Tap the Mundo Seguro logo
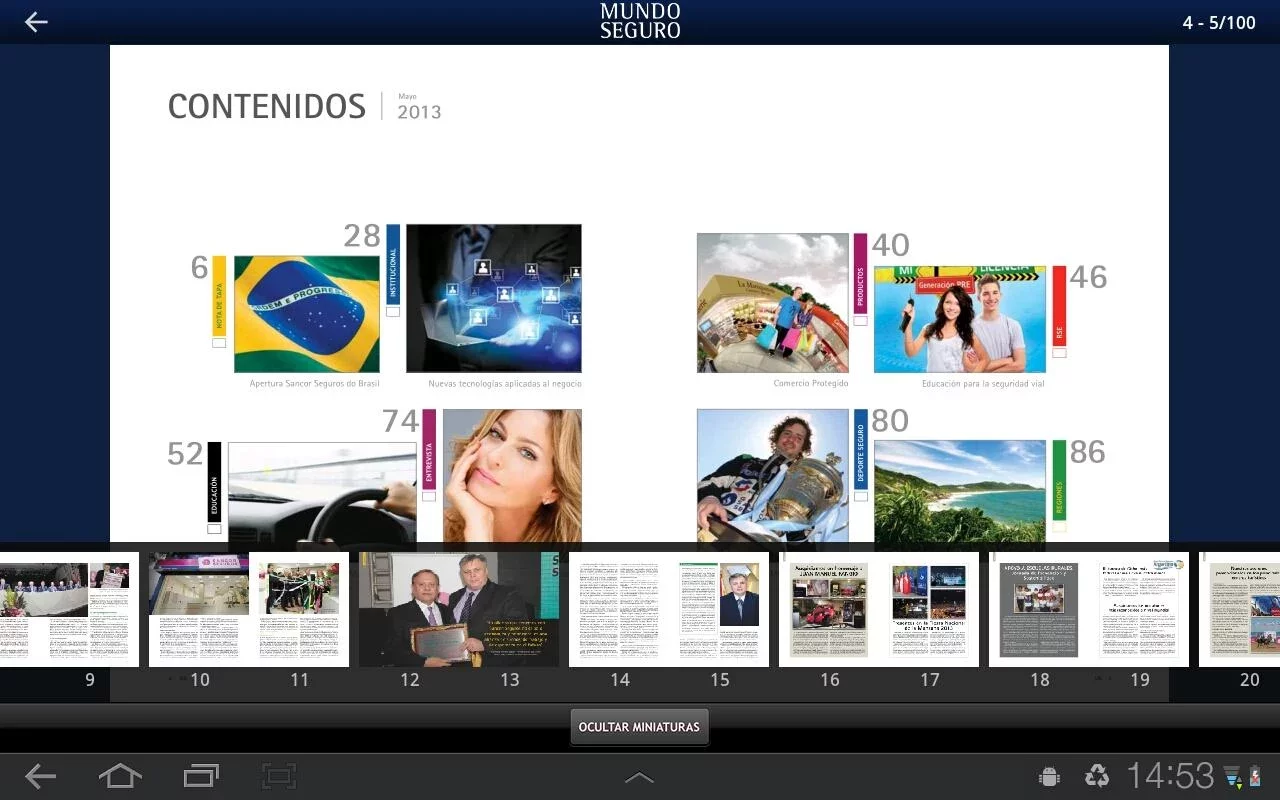This screenshot has width=1280, height=800. [x=640, y=21]
